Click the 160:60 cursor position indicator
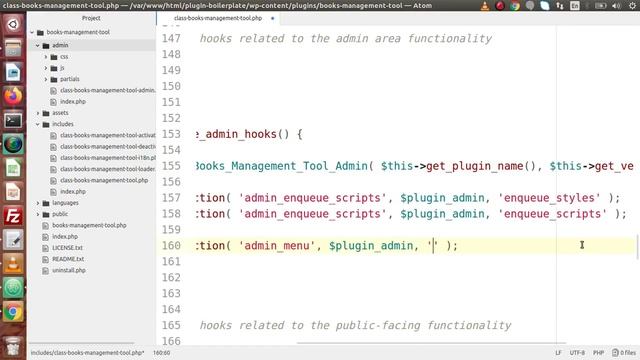This screenshot has width=640, height=360. [x=162, y=353]
